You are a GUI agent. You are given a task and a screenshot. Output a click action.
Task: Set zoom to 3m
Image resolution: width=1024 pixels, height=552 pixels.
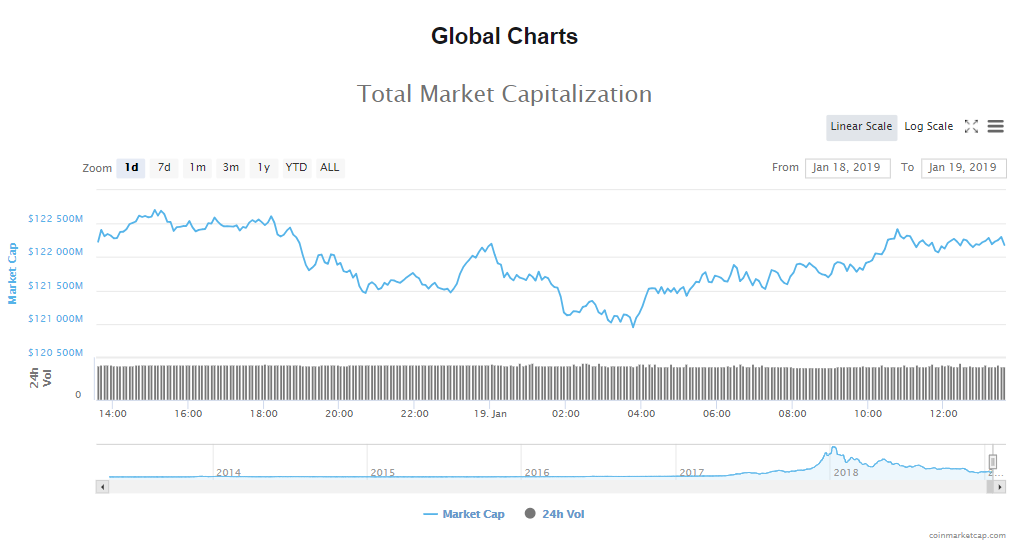[231, 168]
